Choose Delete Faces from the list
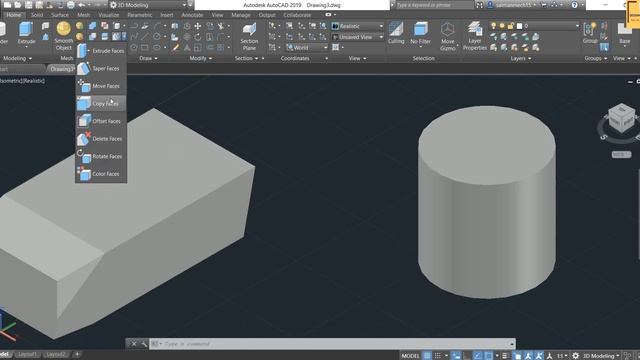This screenshot has height=360, width=640. coord(101,139)
